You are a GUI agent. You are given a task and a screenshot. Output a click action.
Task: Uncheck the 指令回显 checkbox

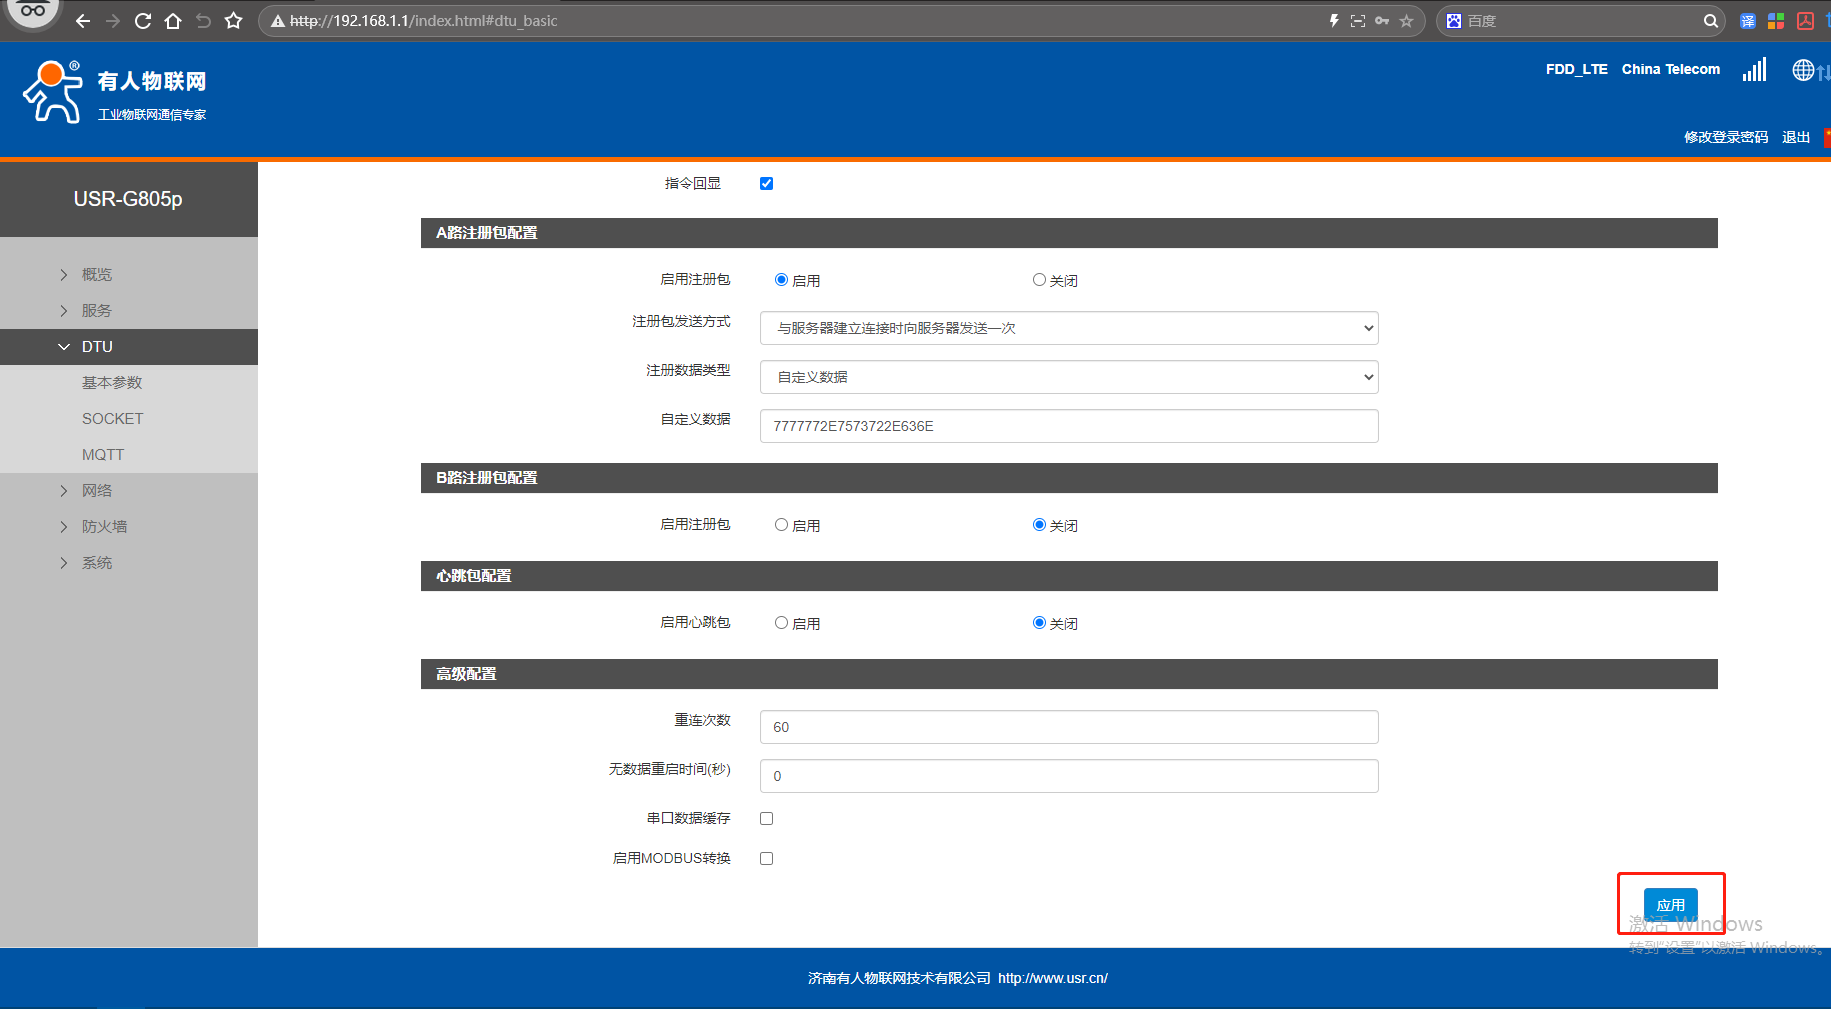pos(766,183)
